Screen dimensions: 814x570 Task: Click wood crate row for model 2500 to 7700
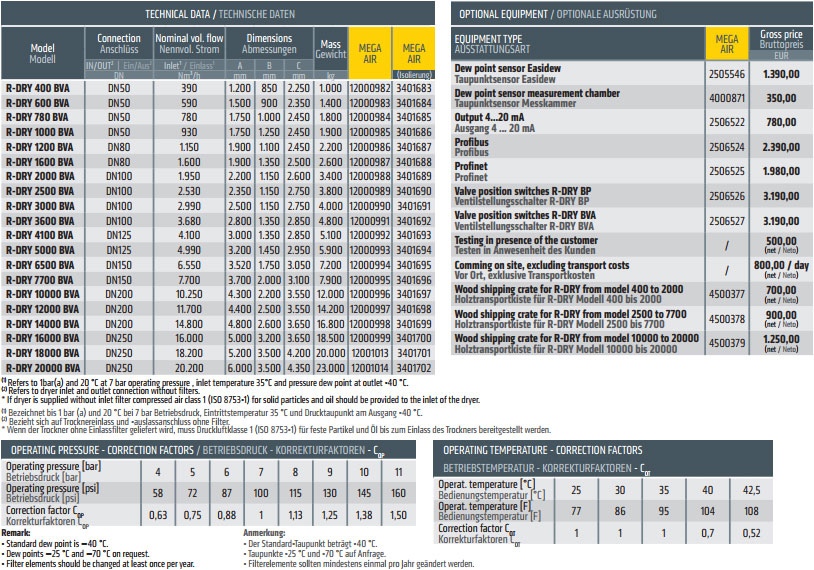[x=631, y=319]
